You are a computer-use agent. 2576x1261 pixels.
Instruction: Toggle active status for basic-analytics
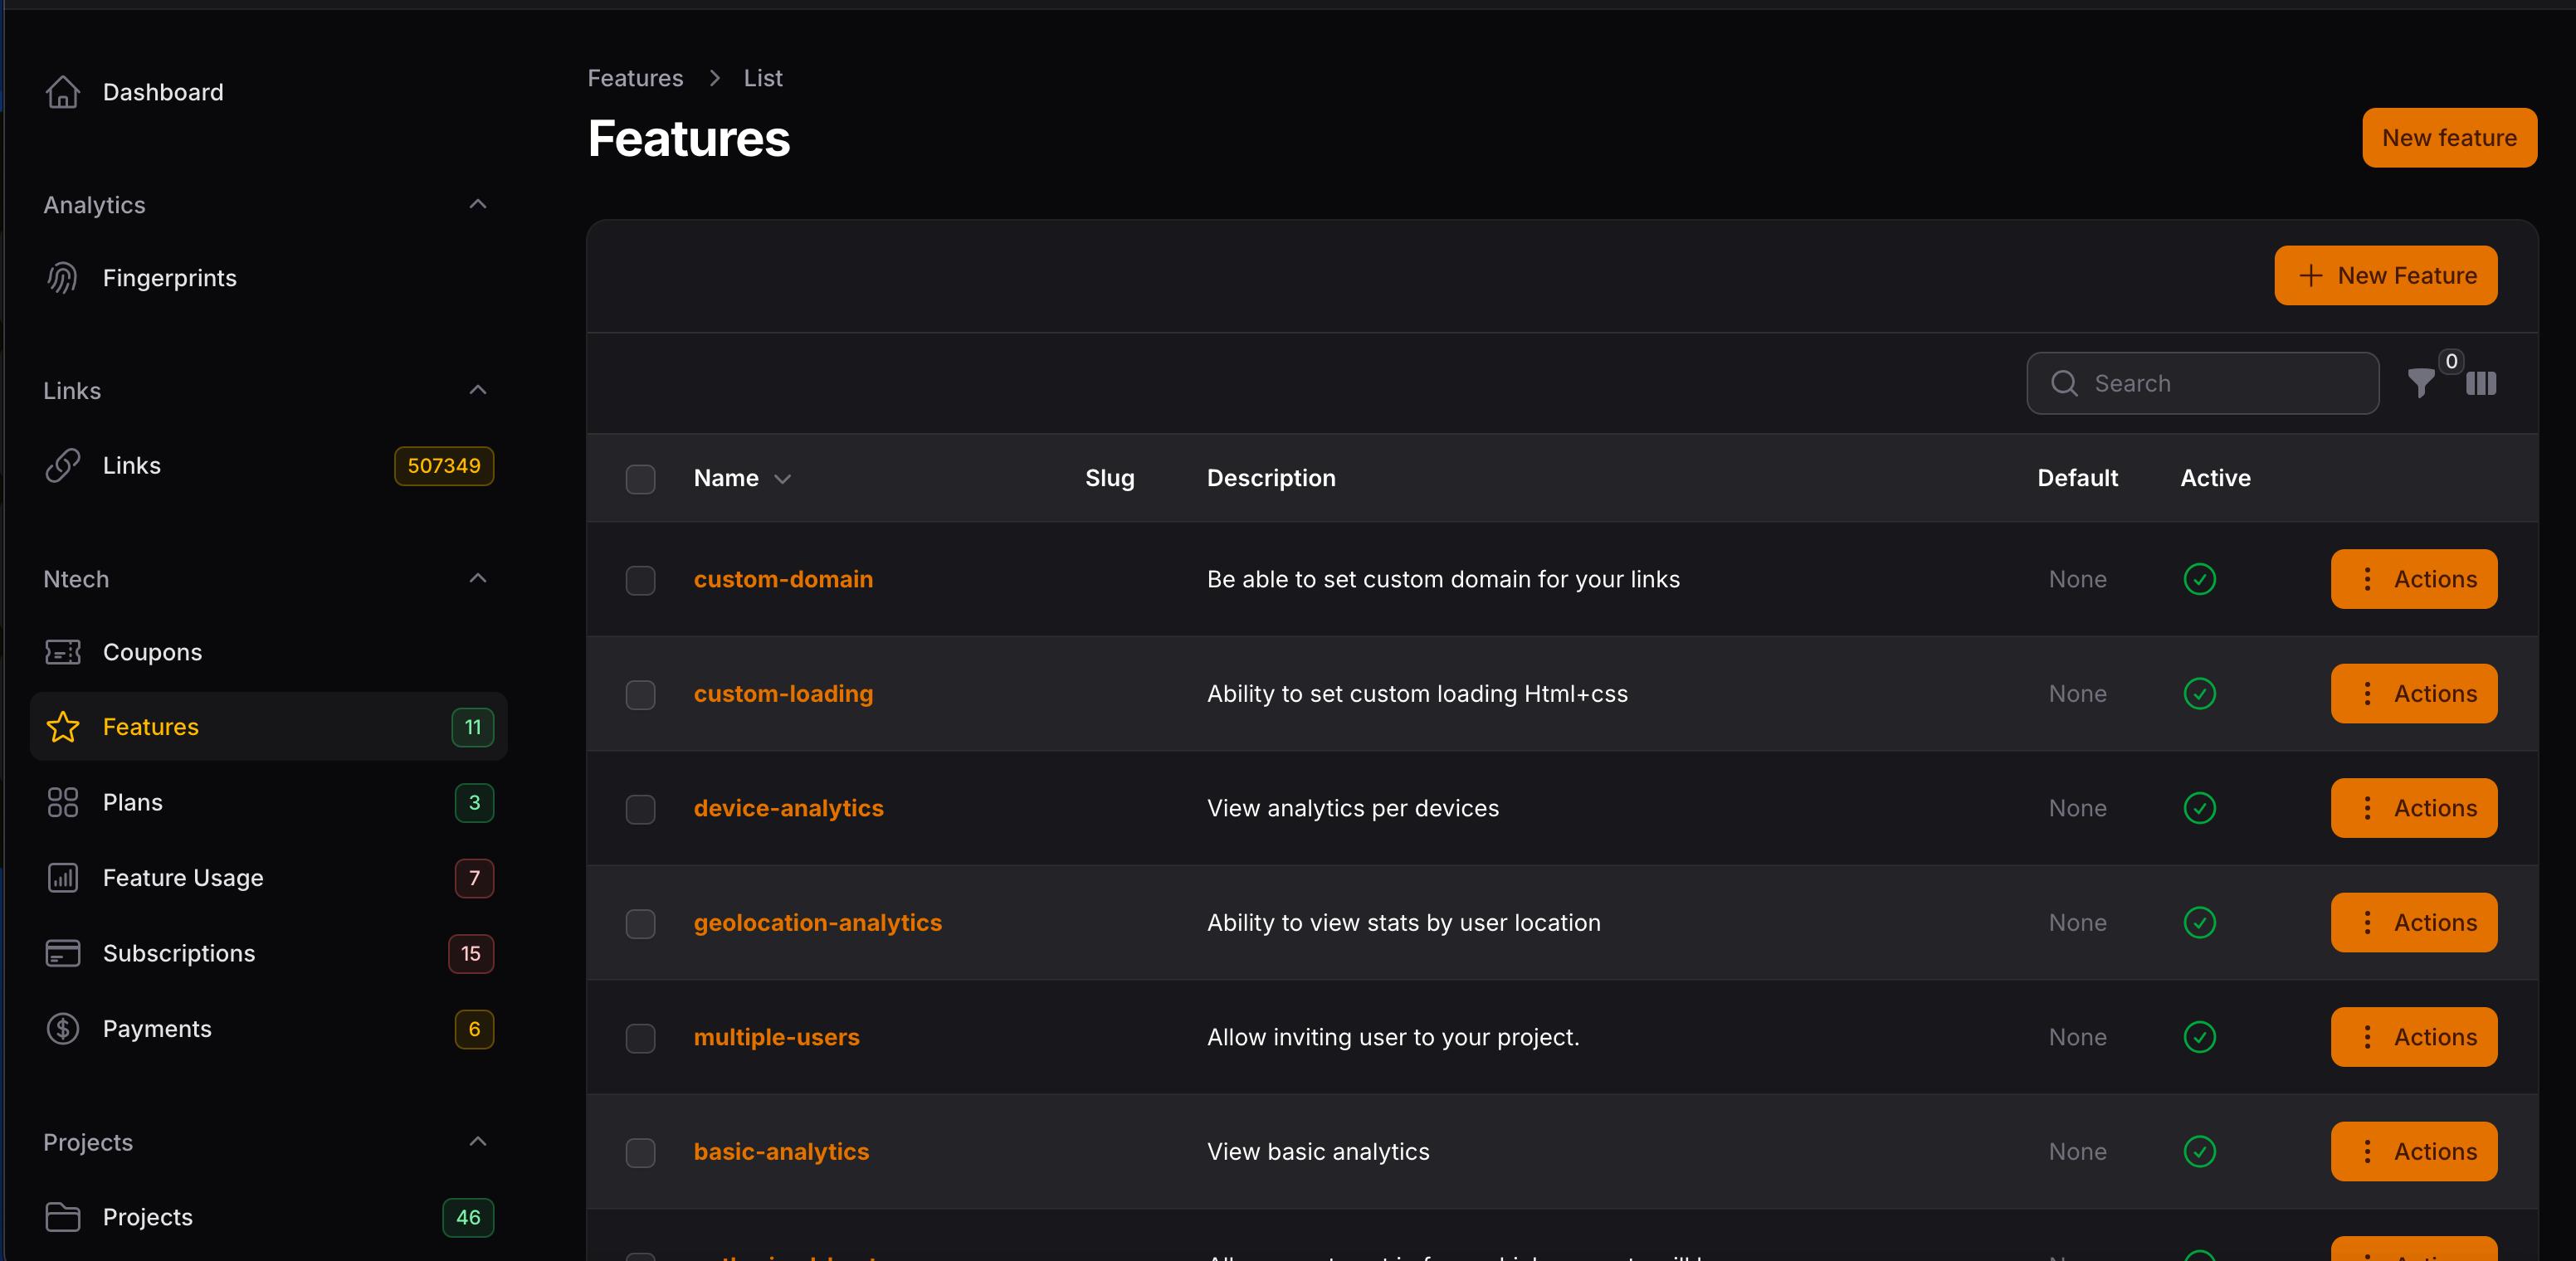2199,1151
